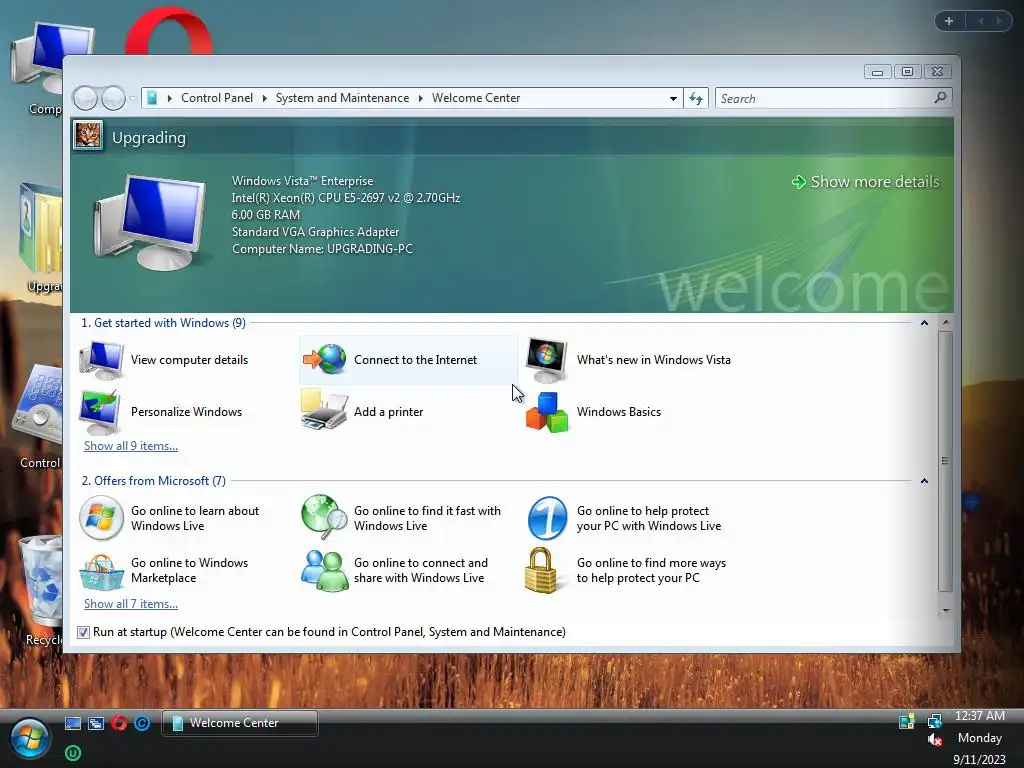
Task: Collapse Get started with Windows section
Action: (924, 323)
